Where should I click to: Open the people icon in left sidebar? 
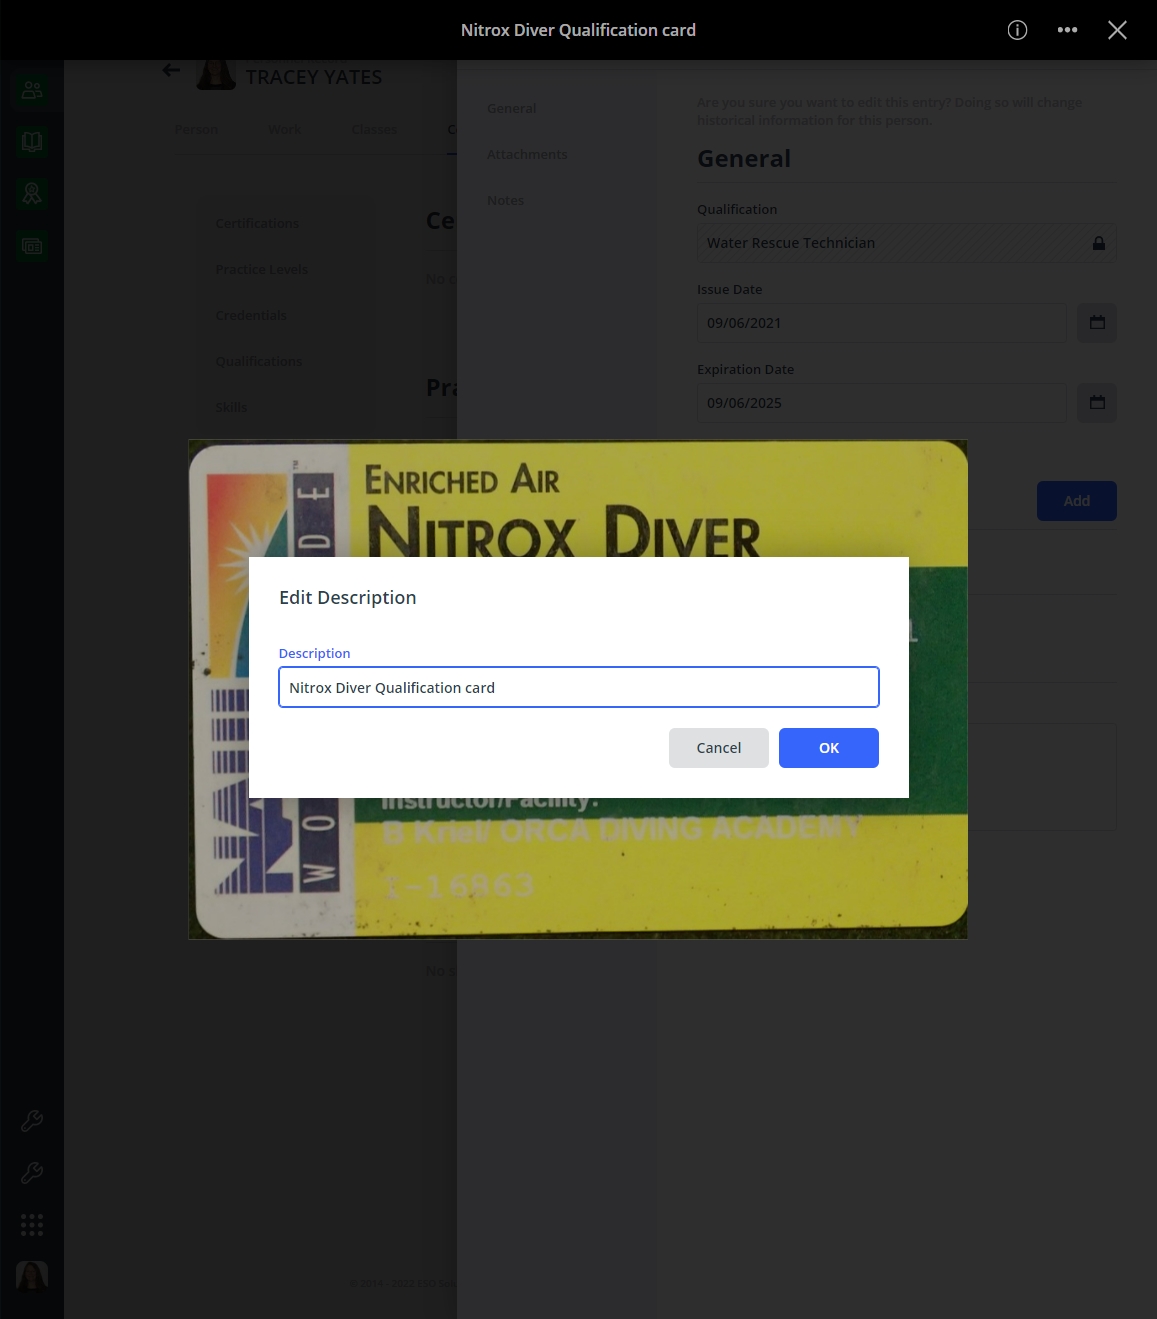(x=32, y=90)
